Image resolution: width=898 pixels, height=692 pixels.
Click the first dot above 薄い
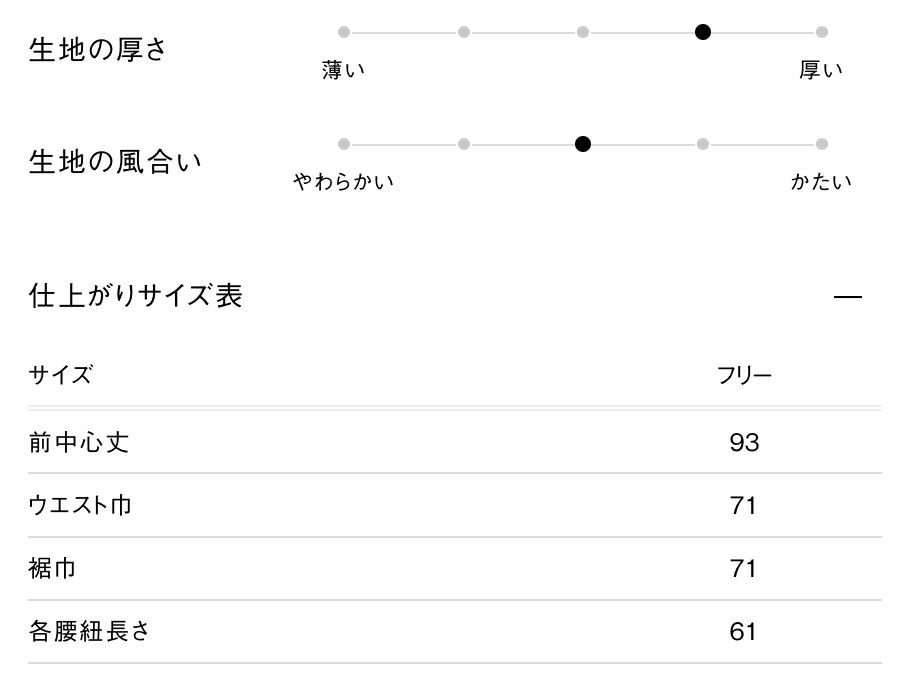344,32
